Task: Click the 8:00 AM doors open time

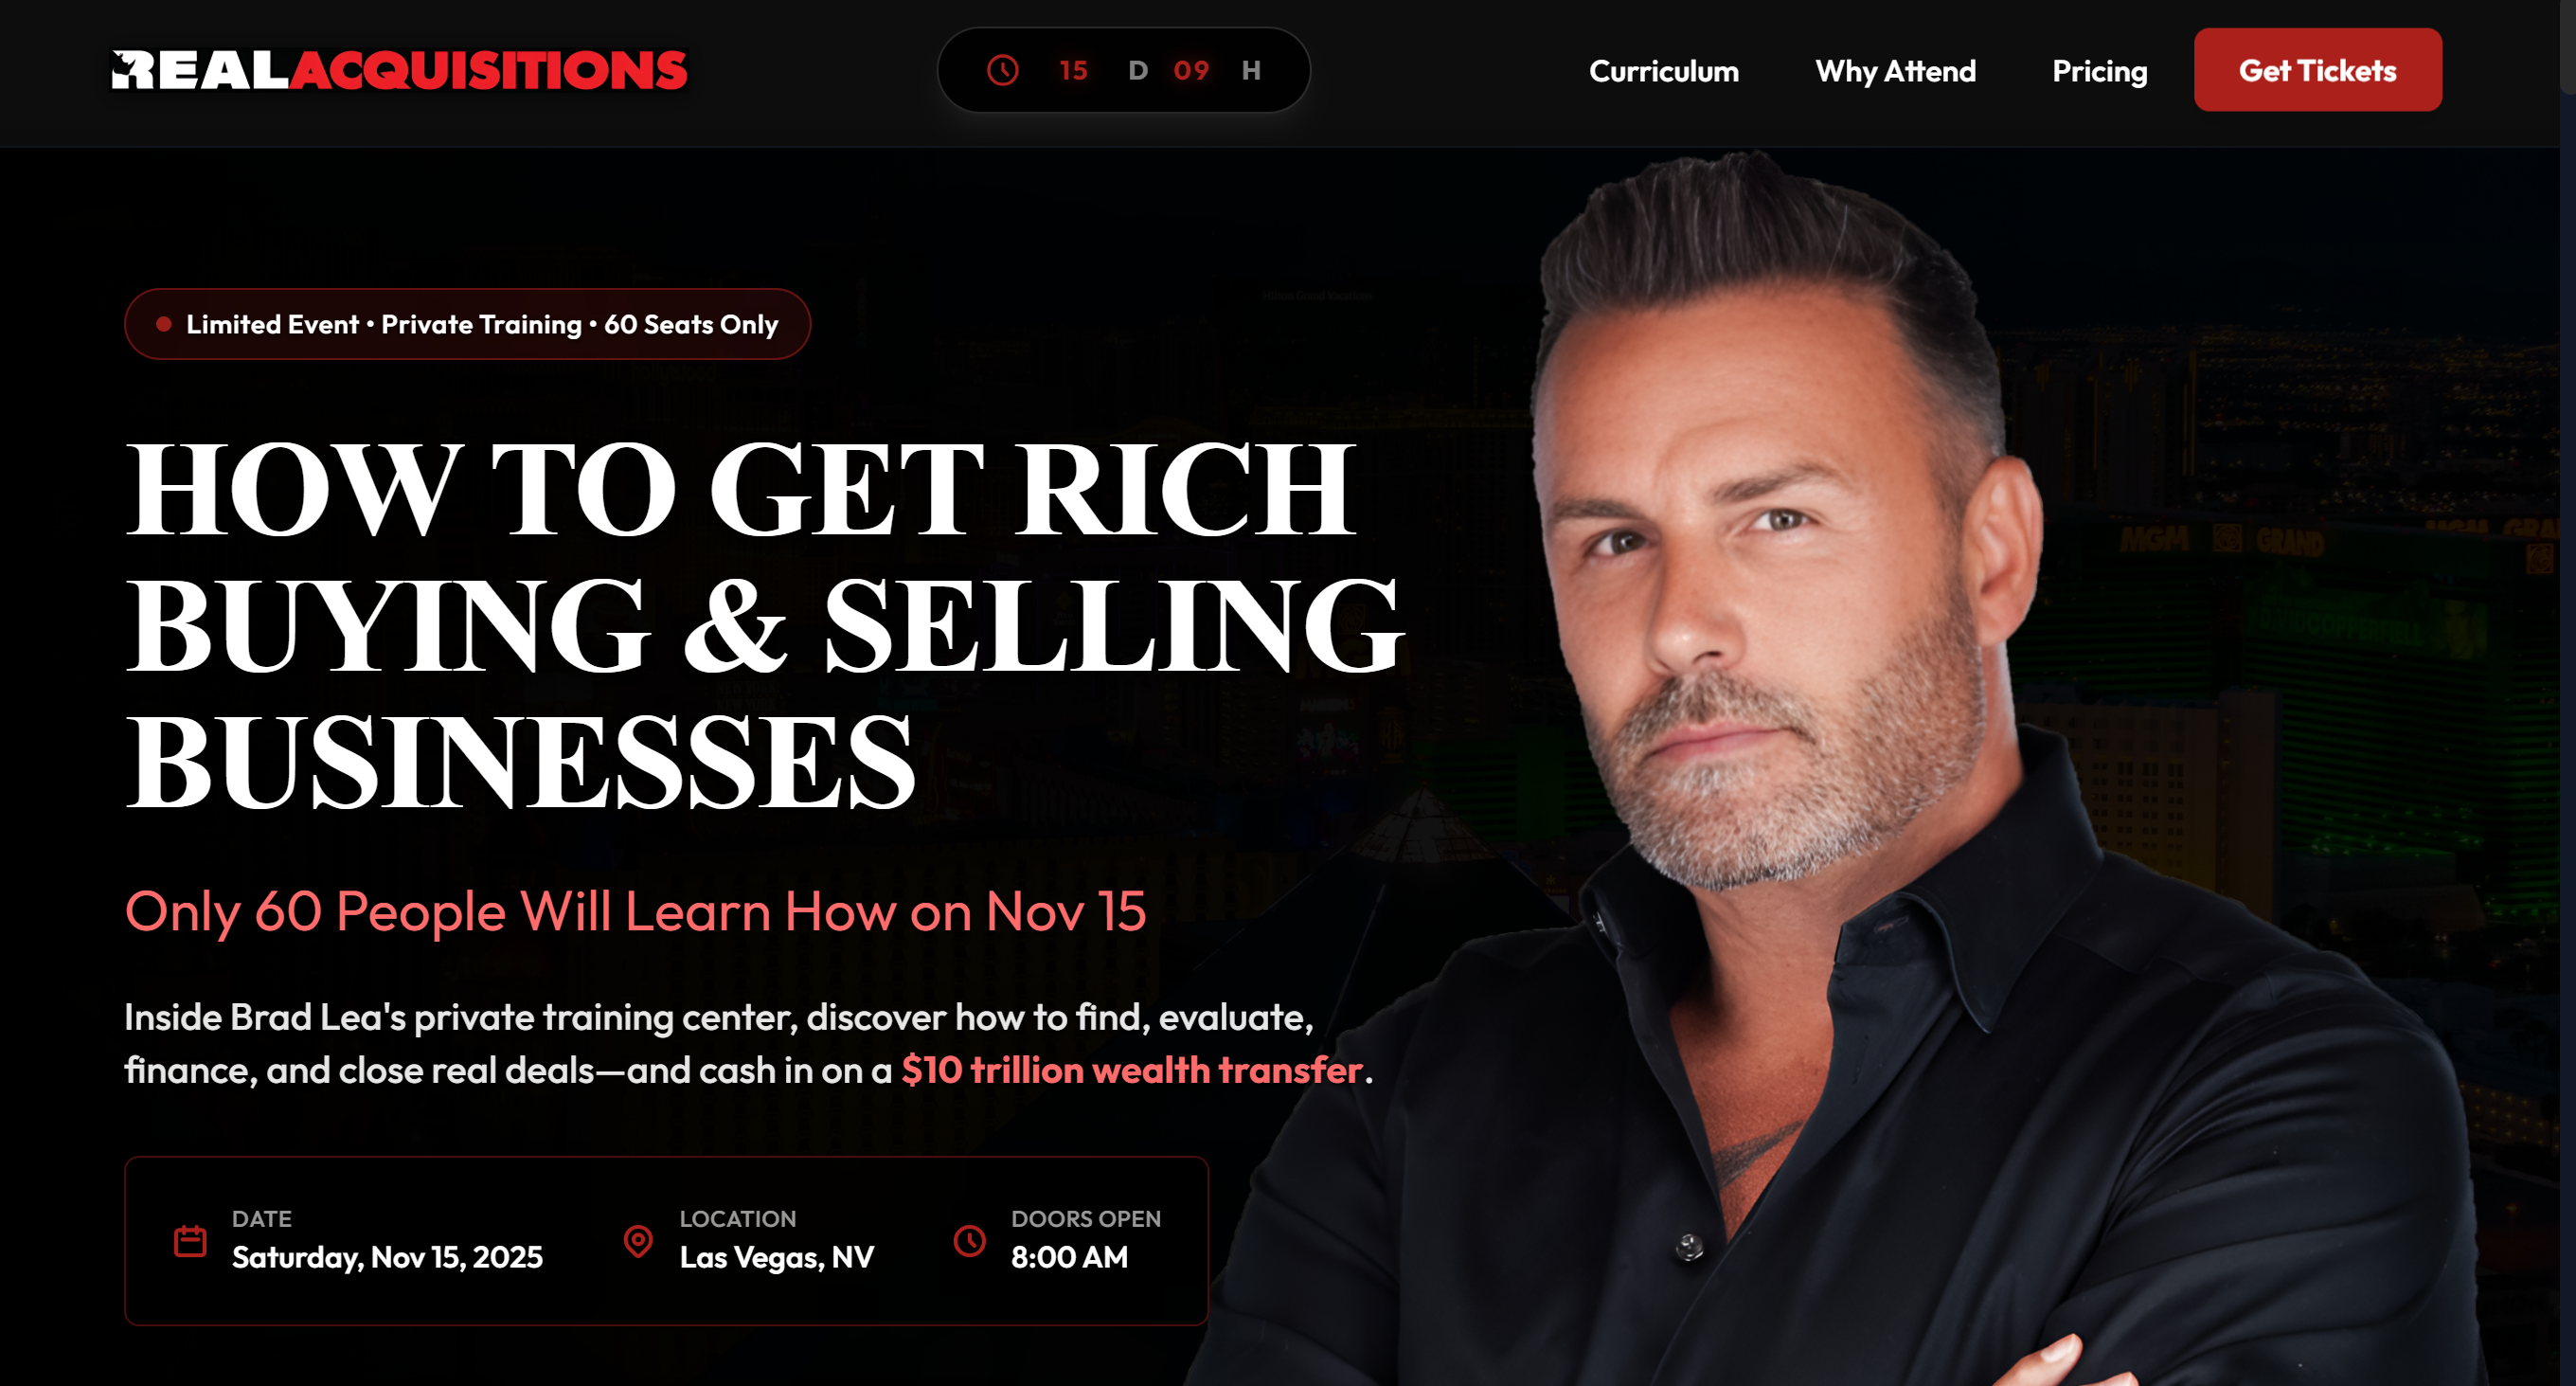Action: pos(1069,1257)
